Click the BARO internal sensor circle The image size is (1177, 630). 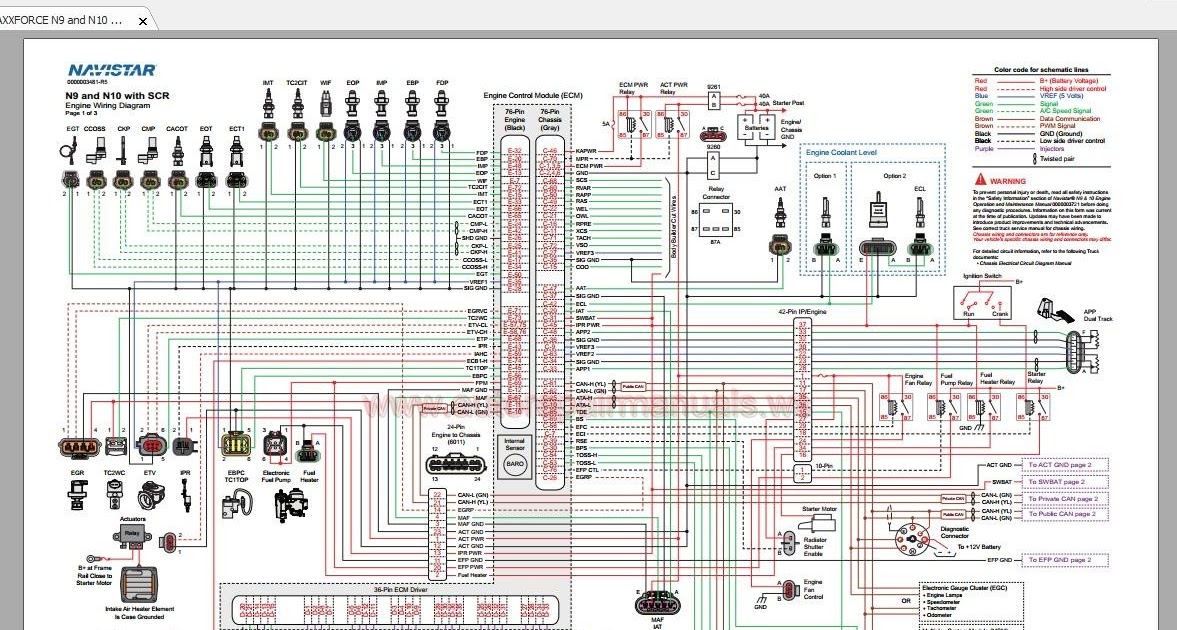tap(514, 464)
